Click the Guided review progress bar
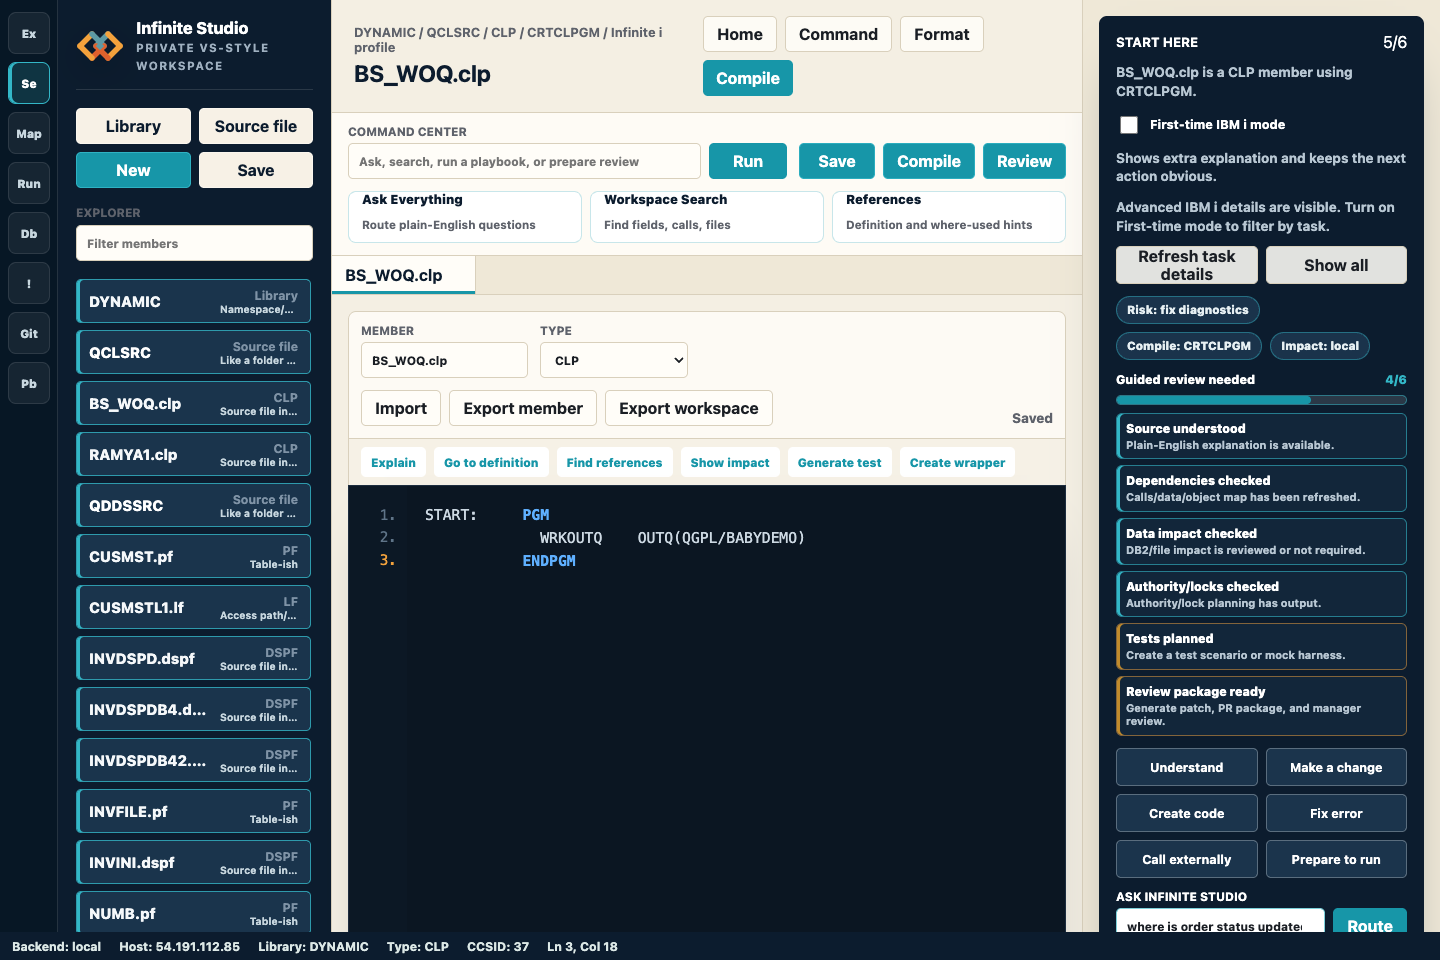 (x=1261, y=400)
